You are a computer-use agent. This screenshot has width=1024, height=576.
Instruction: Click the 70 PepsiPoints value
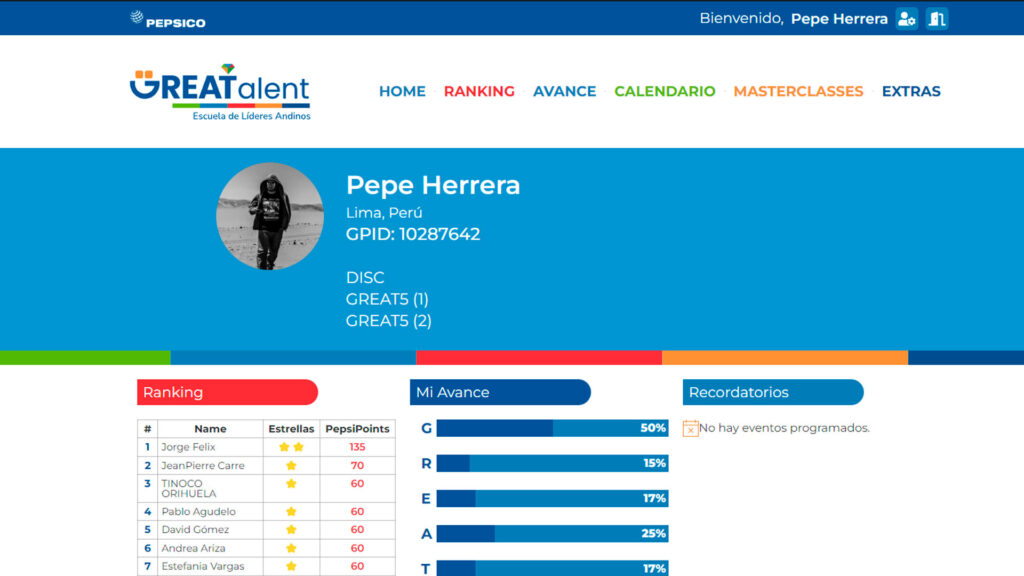pyautogui.click(x=357, y=466)
